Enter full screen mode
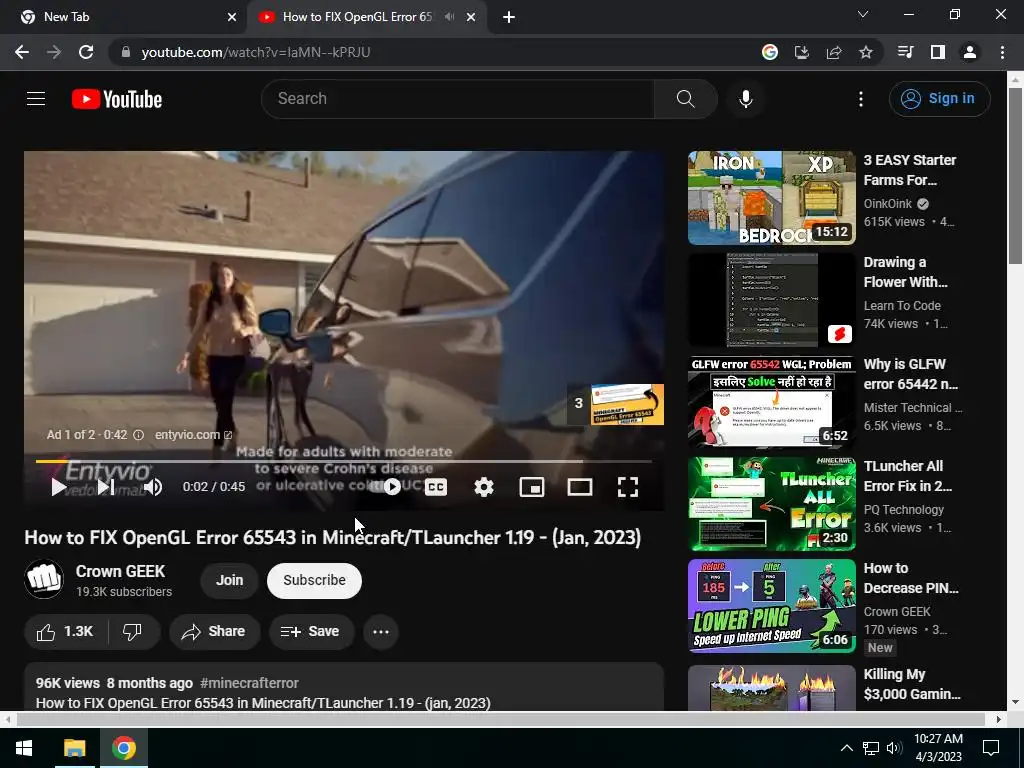 tap(628, 487)
